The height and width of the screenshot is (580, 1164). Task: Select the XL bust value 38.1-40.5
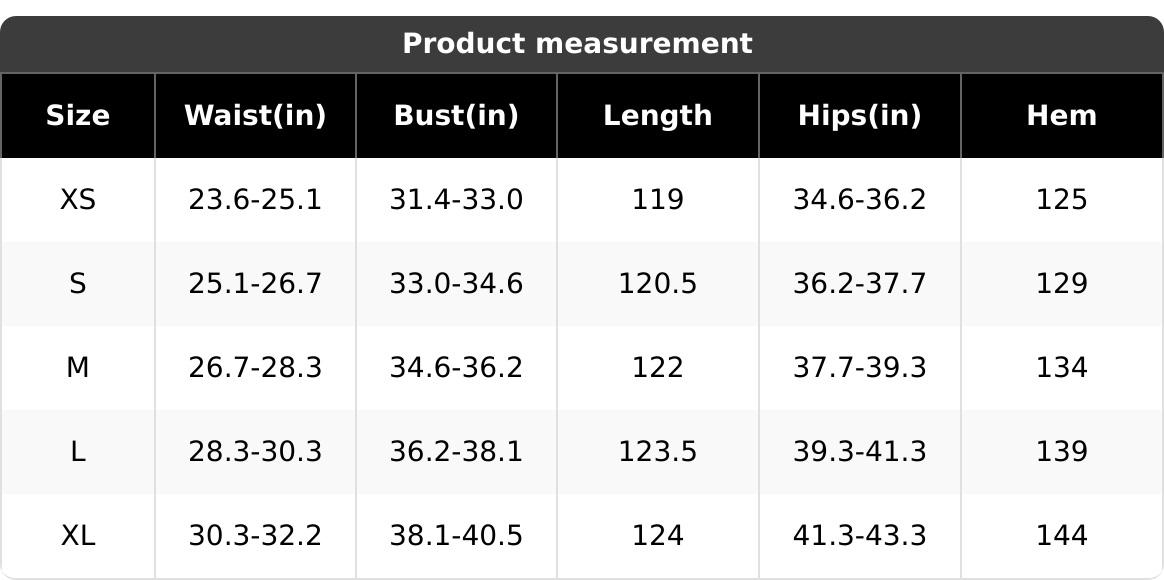coord(456,536)
